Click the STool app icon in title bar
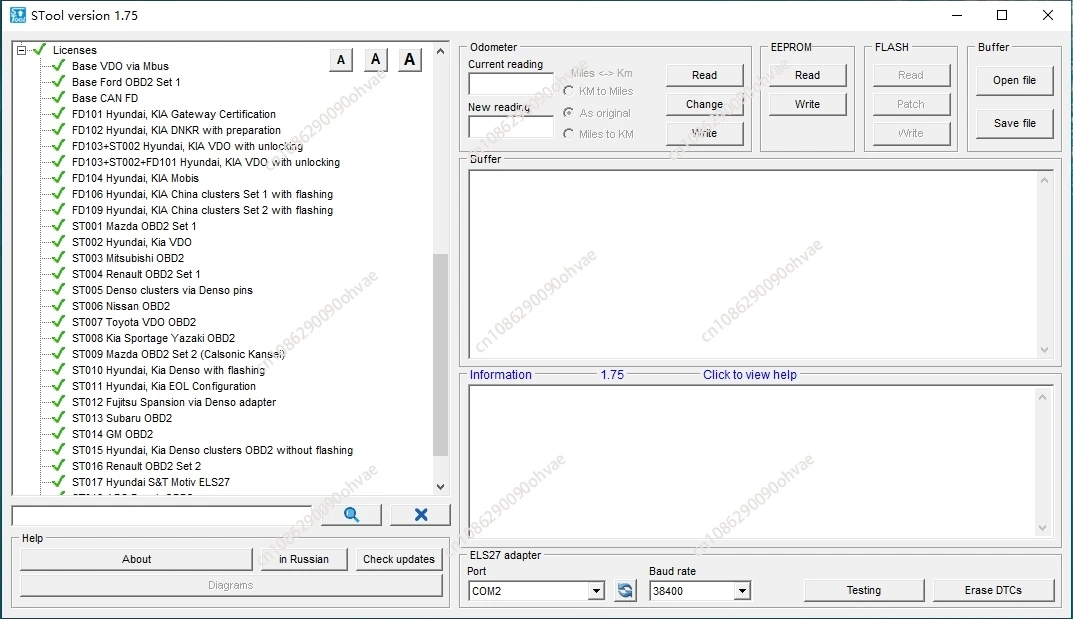 [18, 15]
